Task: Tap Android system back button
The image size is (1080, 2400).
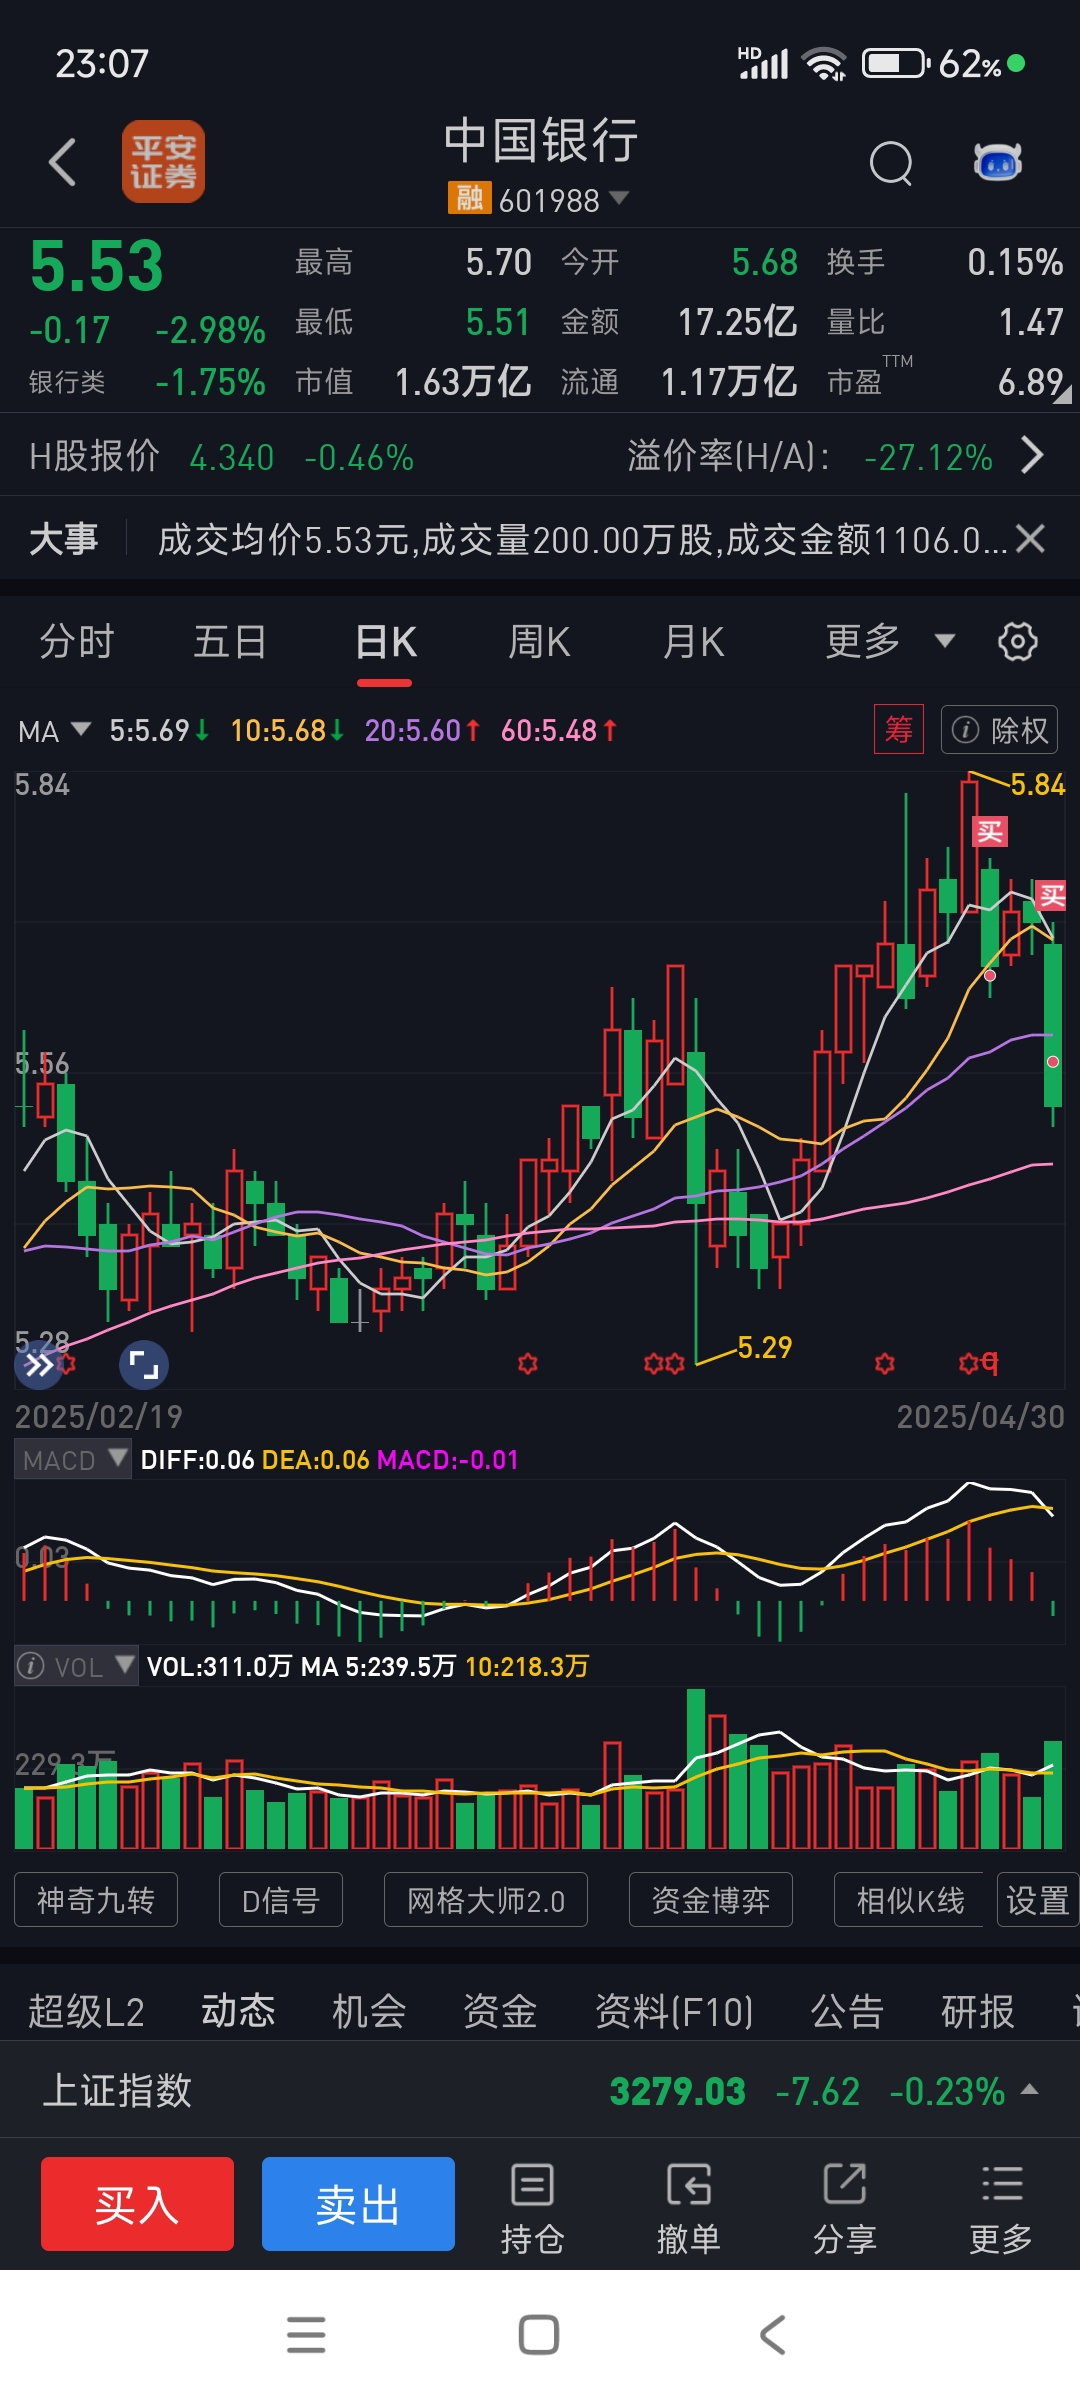Action: pyautogui.click(x=772, y=2335)
